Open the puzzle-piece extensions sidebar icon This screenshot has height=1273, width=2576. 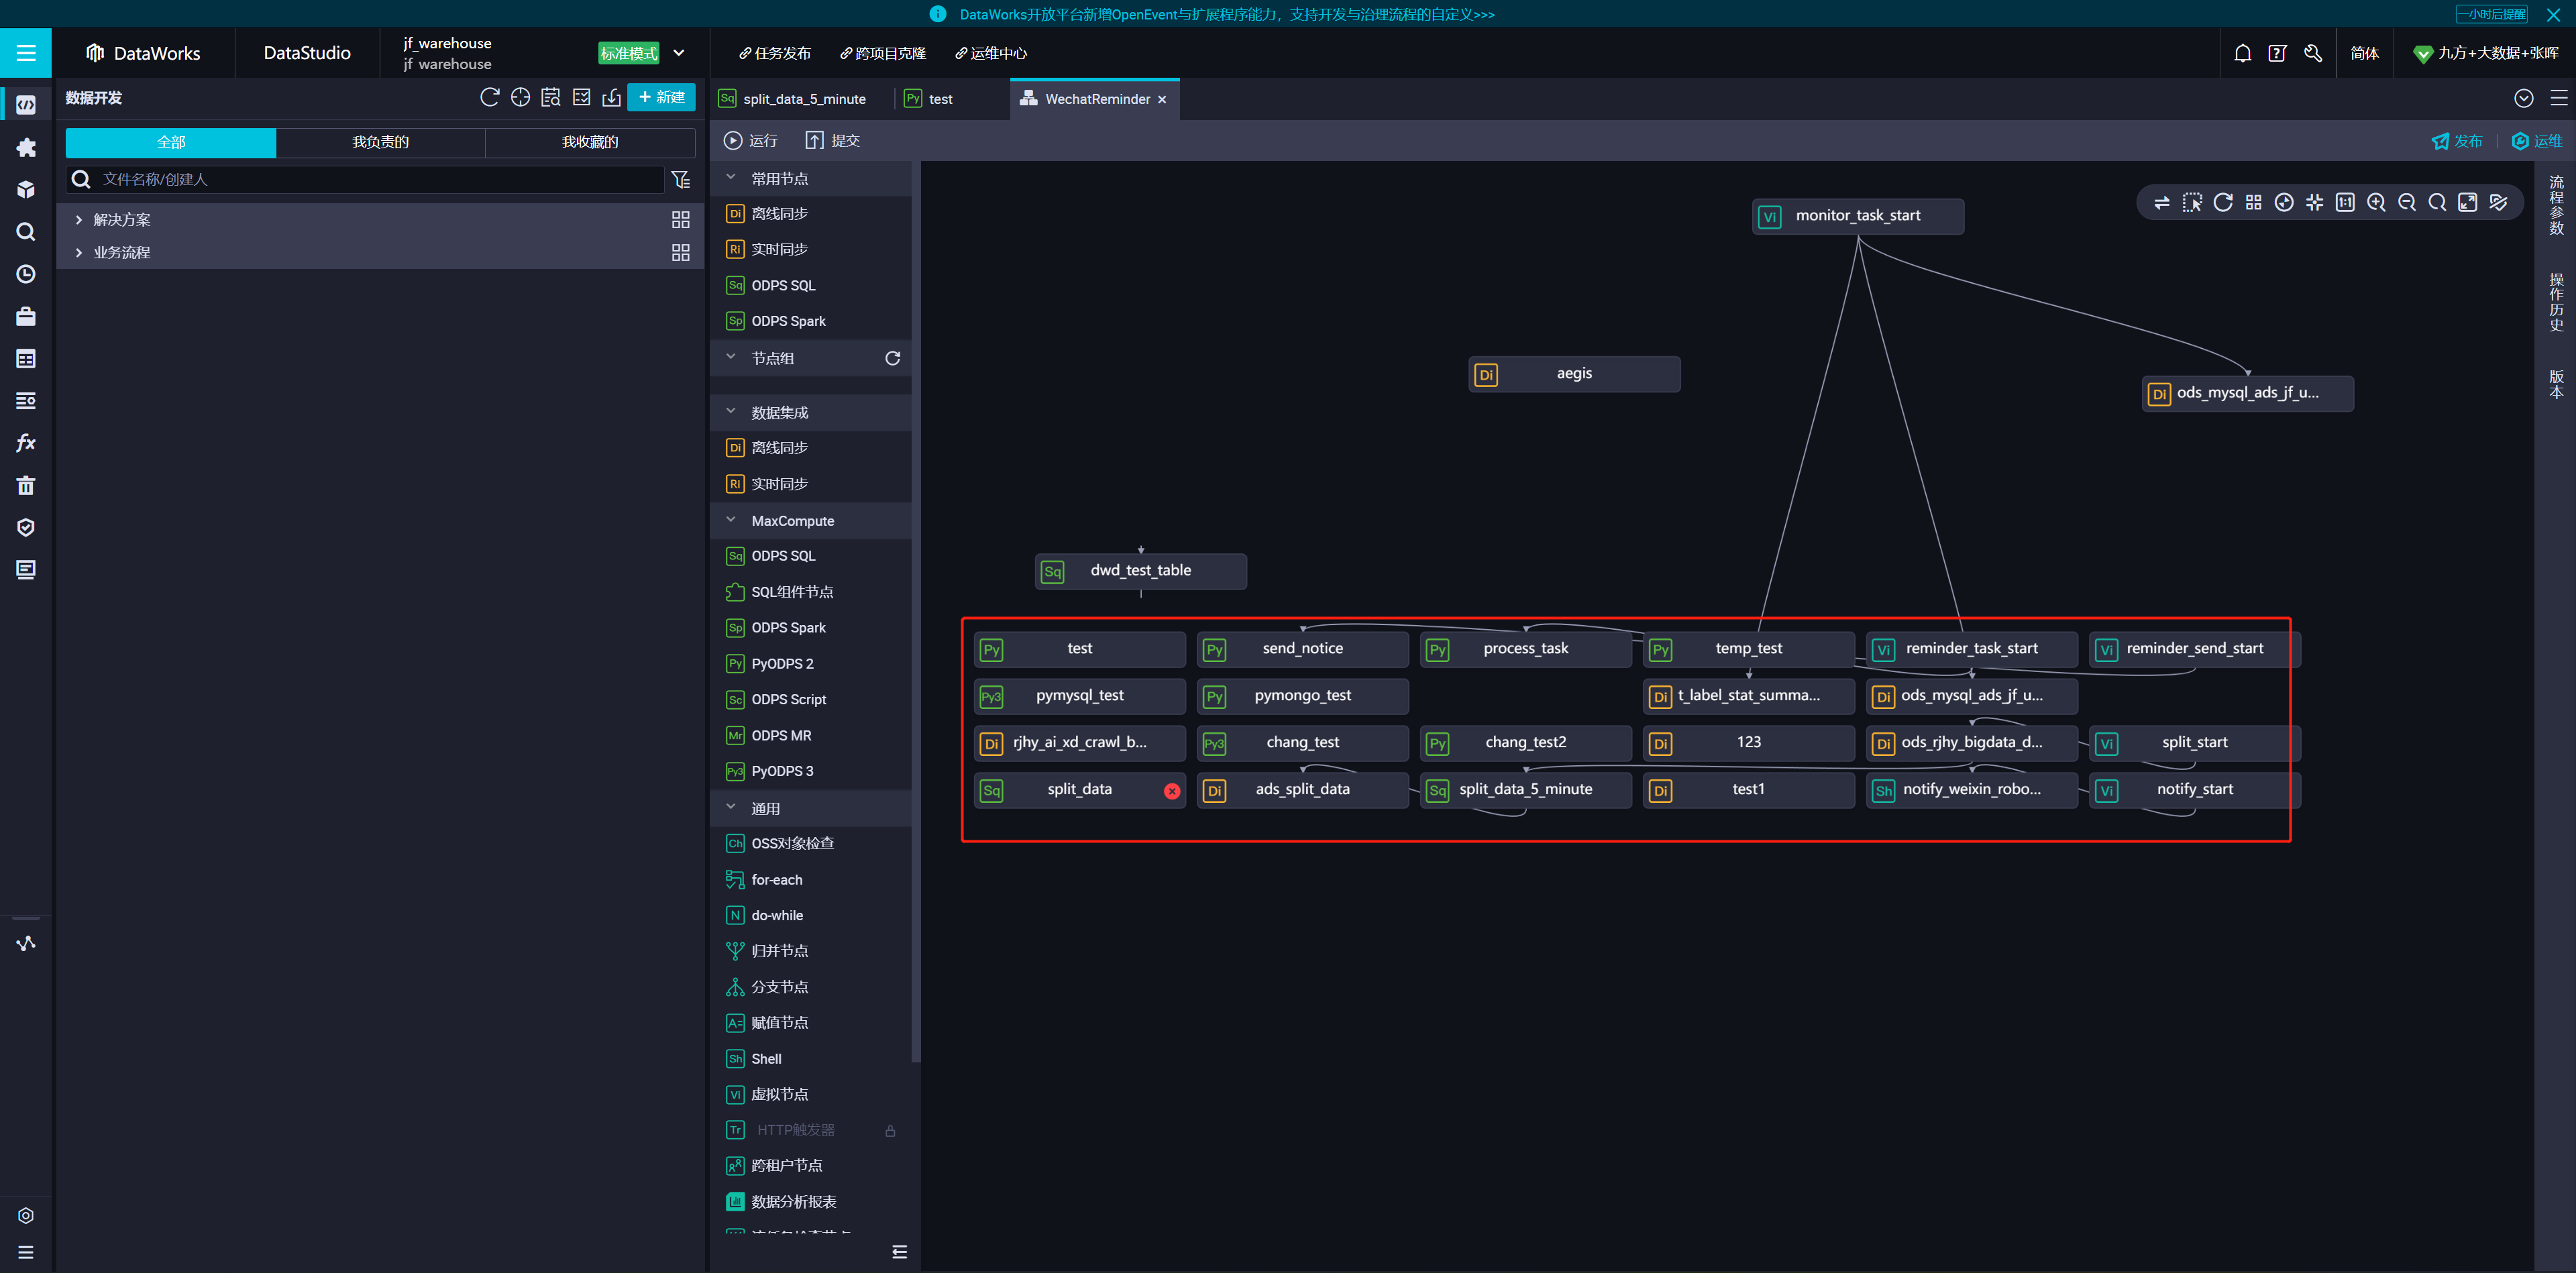click(x=26, y=147)
